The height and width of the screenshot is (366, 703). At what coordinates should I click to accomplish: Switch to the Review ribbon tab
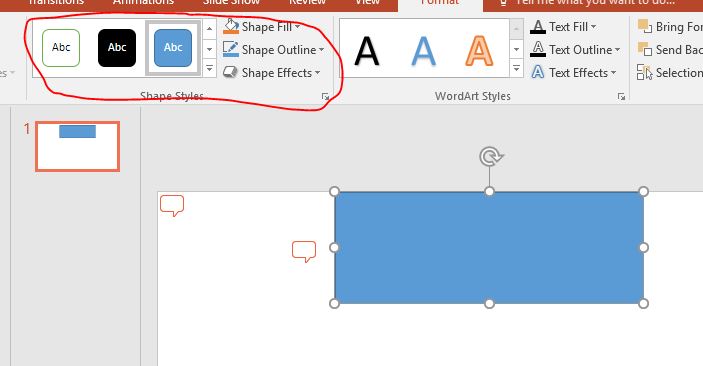click(307, 3)
